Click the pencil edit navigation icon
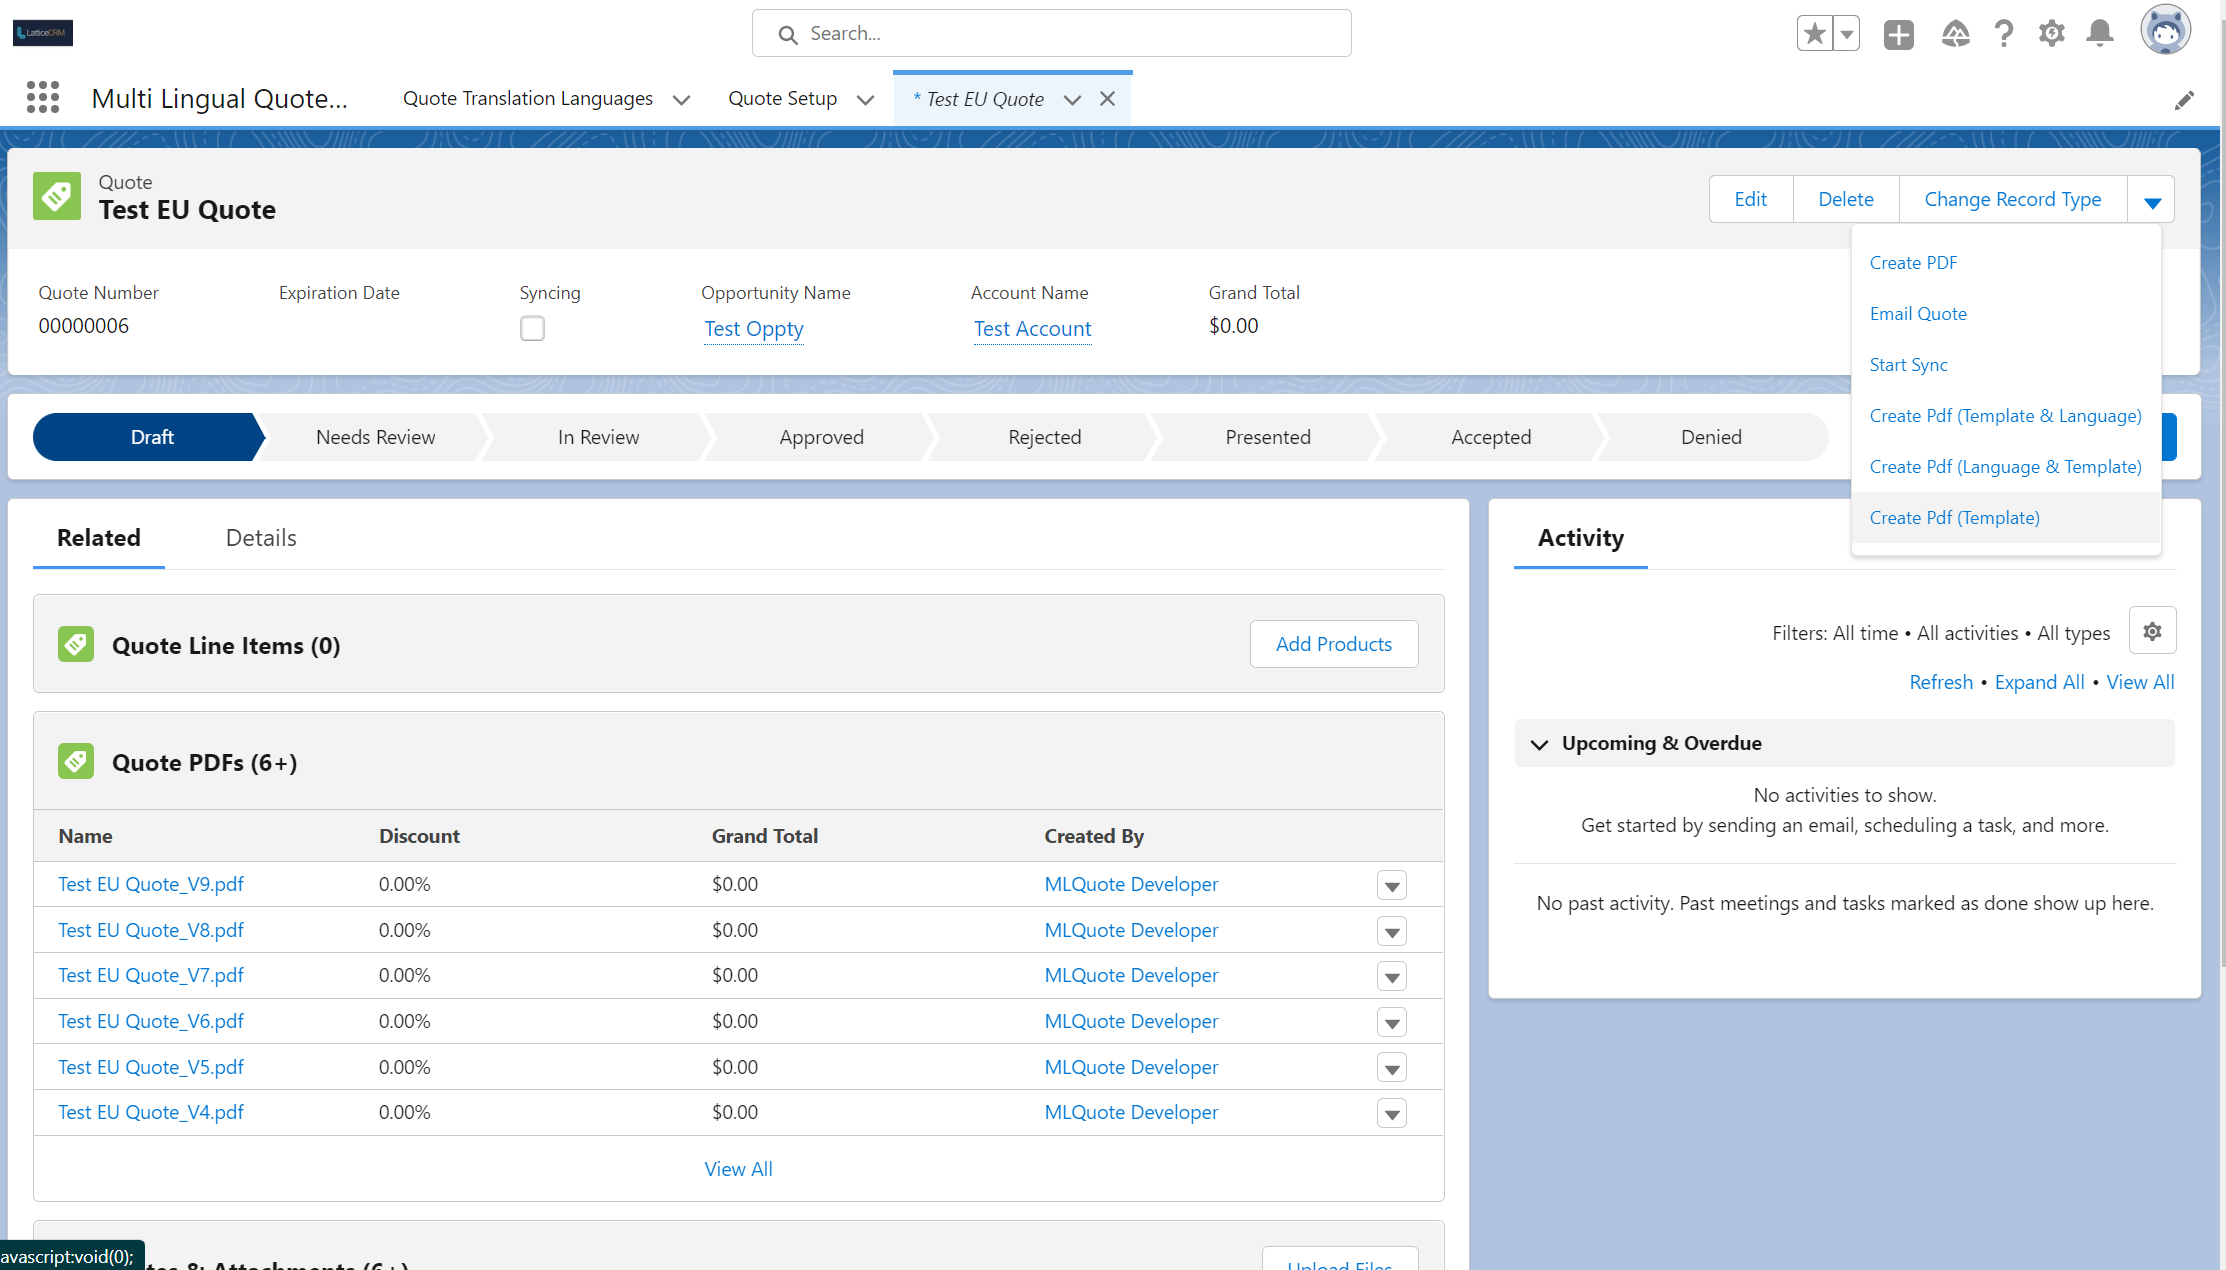 tap(2184, 100)
